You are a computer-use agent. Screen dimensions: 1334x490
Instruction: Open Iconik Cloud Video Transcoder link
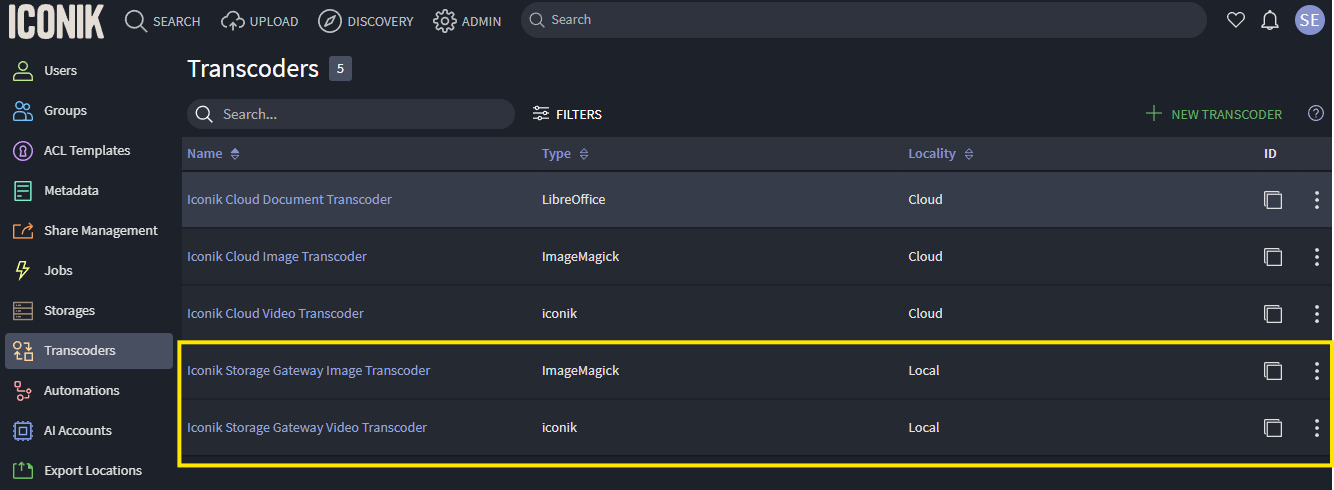(x=275, y=313)
